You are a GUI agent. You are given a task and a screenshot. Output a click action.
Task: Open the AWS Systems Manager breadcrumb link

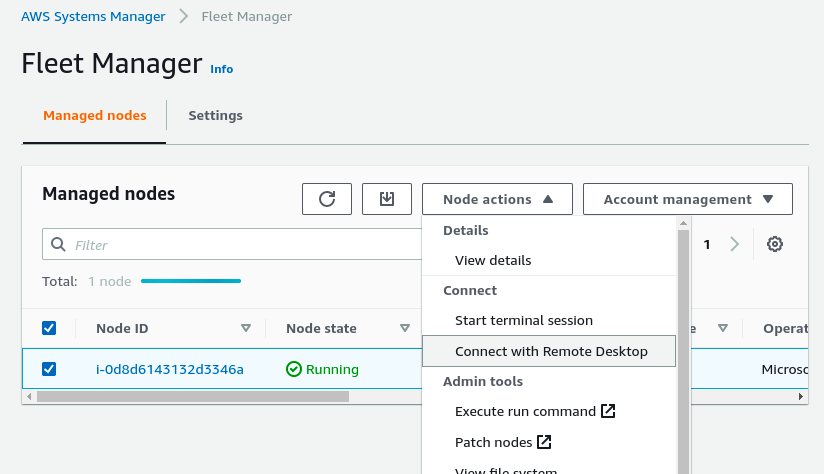[x=94, y=16]
